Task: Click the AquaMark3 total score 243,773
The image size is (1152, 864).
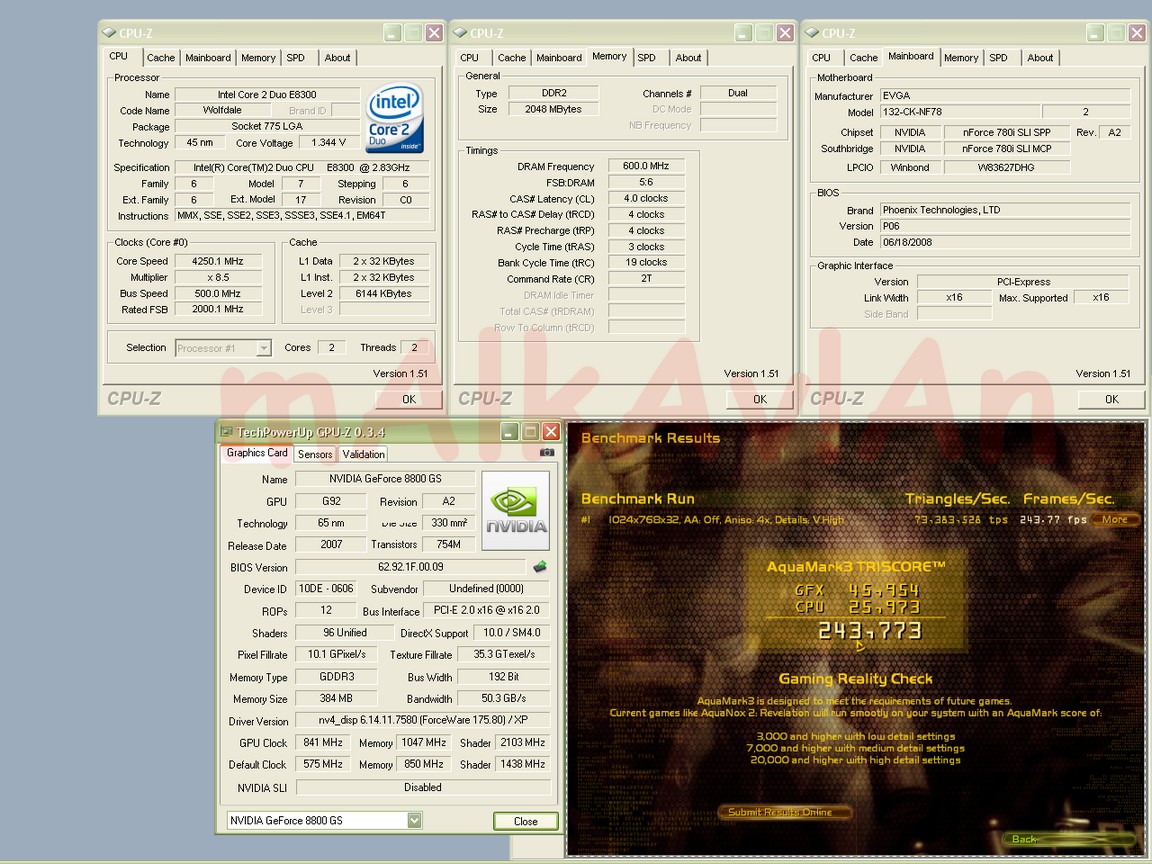Action: pyautogui.click(x=870, y=630)
